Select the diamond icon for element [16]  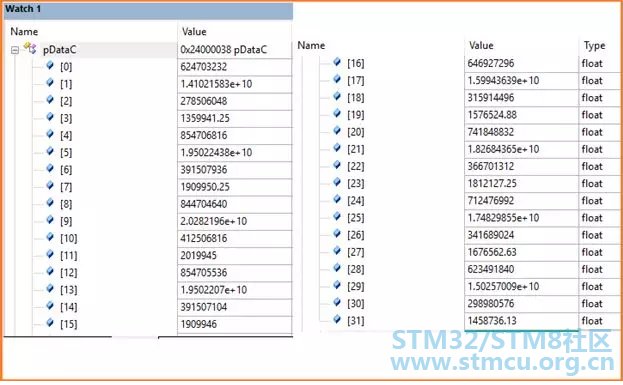337,62
